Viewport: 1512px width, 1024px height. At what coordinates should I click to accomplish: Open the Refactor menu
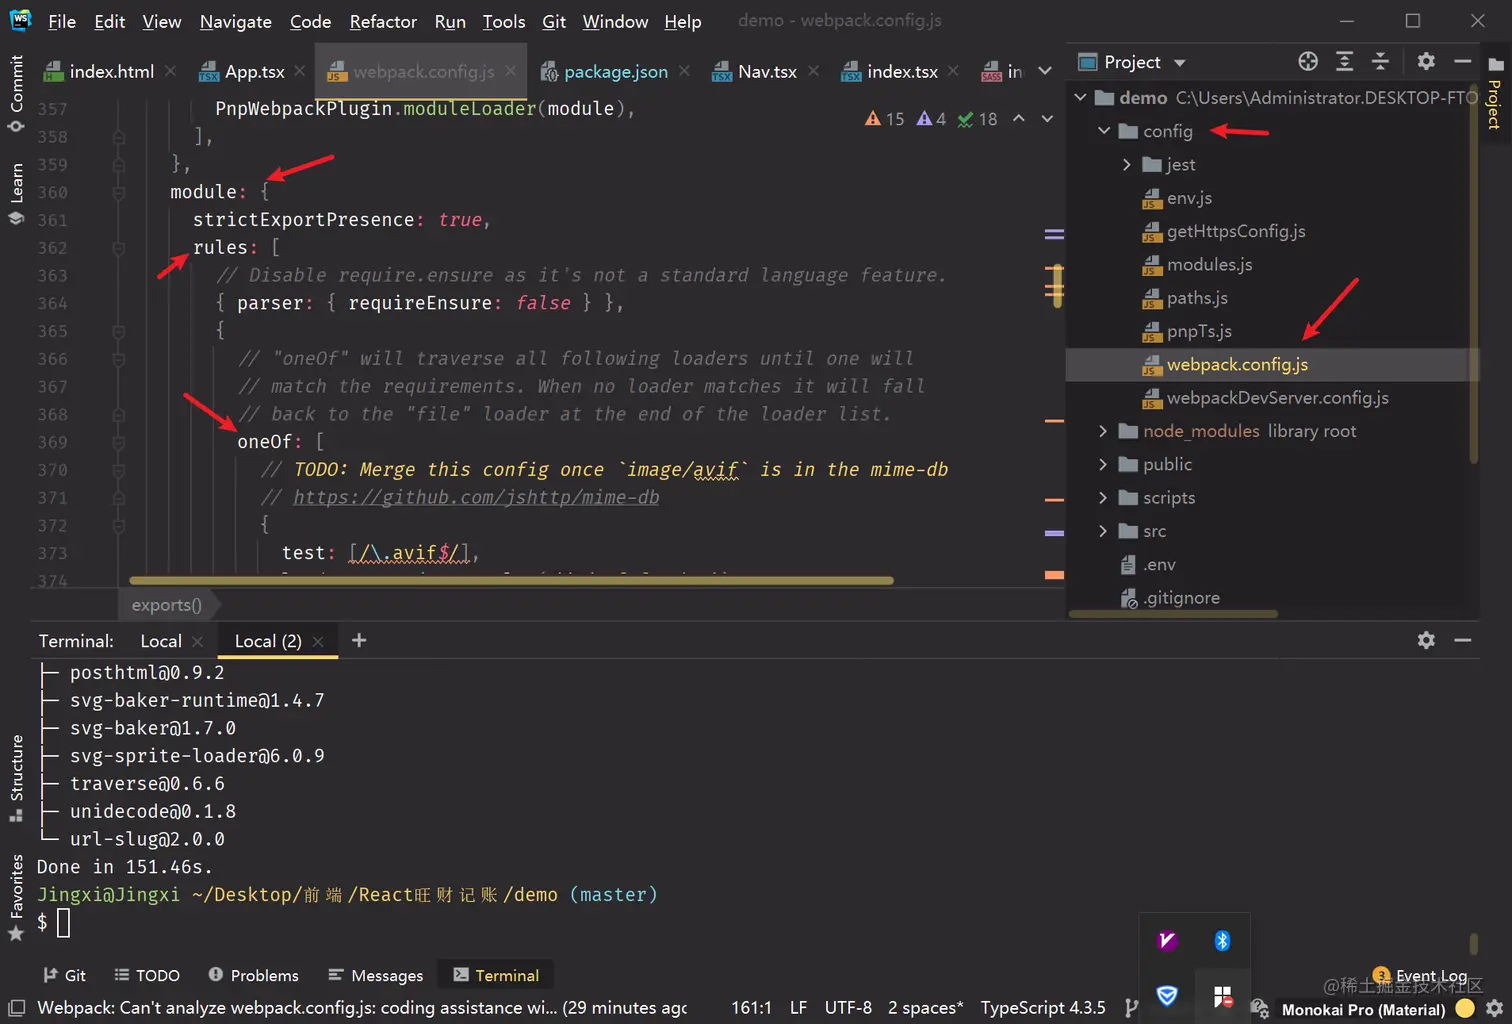(x=383, y=21)
